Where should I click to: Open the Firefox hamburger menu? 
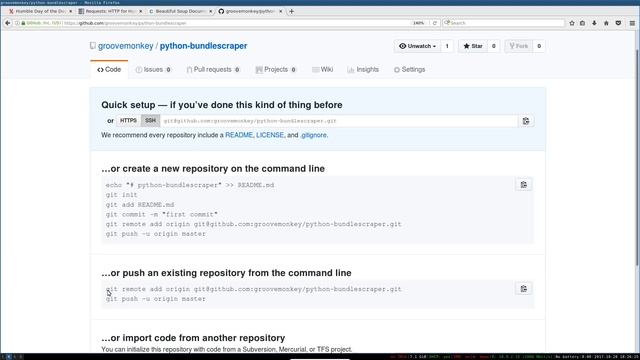(632, 23)
